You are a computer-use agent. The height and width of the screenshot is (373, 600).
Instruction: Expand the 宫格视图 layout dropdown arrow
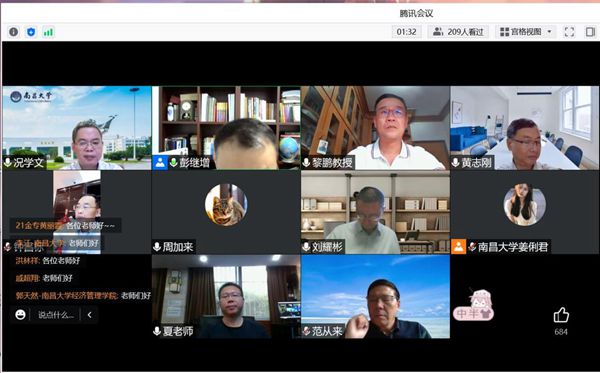click(x=549, y=32)
